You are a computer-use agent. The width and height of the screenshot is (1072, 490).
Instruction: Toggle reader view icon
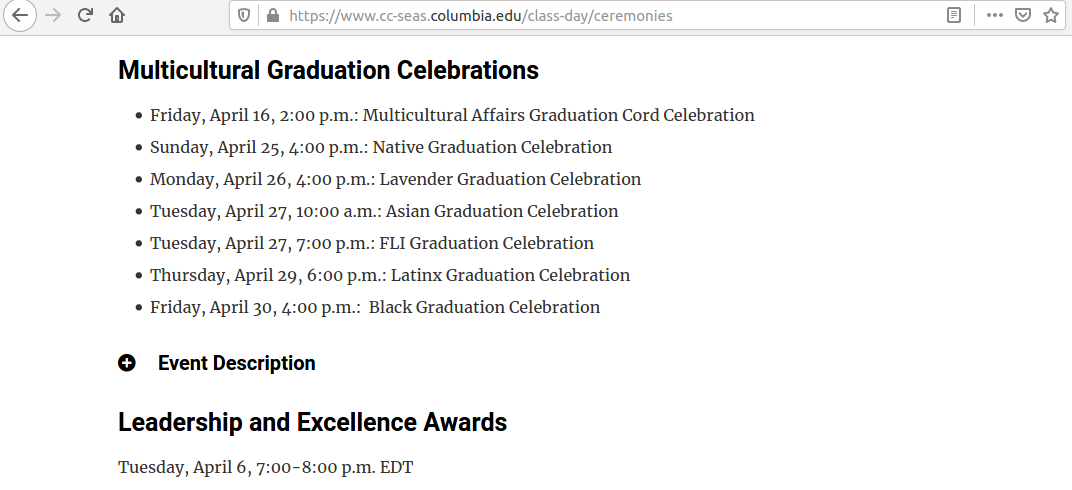tap(954, 15)
